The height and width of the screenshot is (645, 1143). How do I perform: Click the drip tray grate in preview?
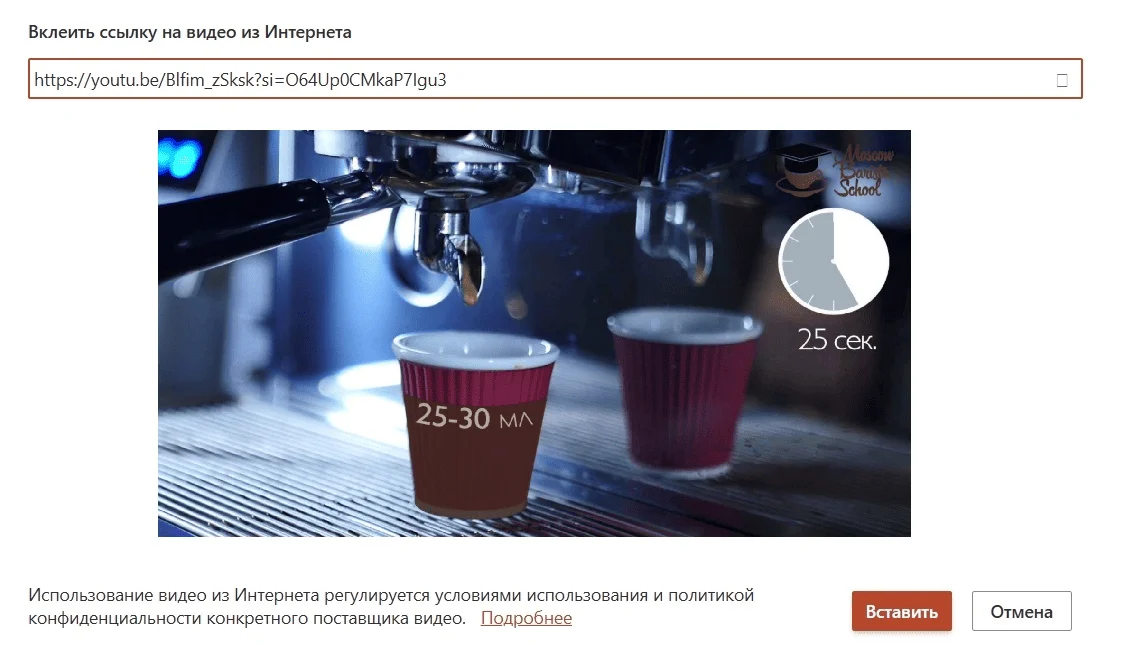[x=292, y=466]
